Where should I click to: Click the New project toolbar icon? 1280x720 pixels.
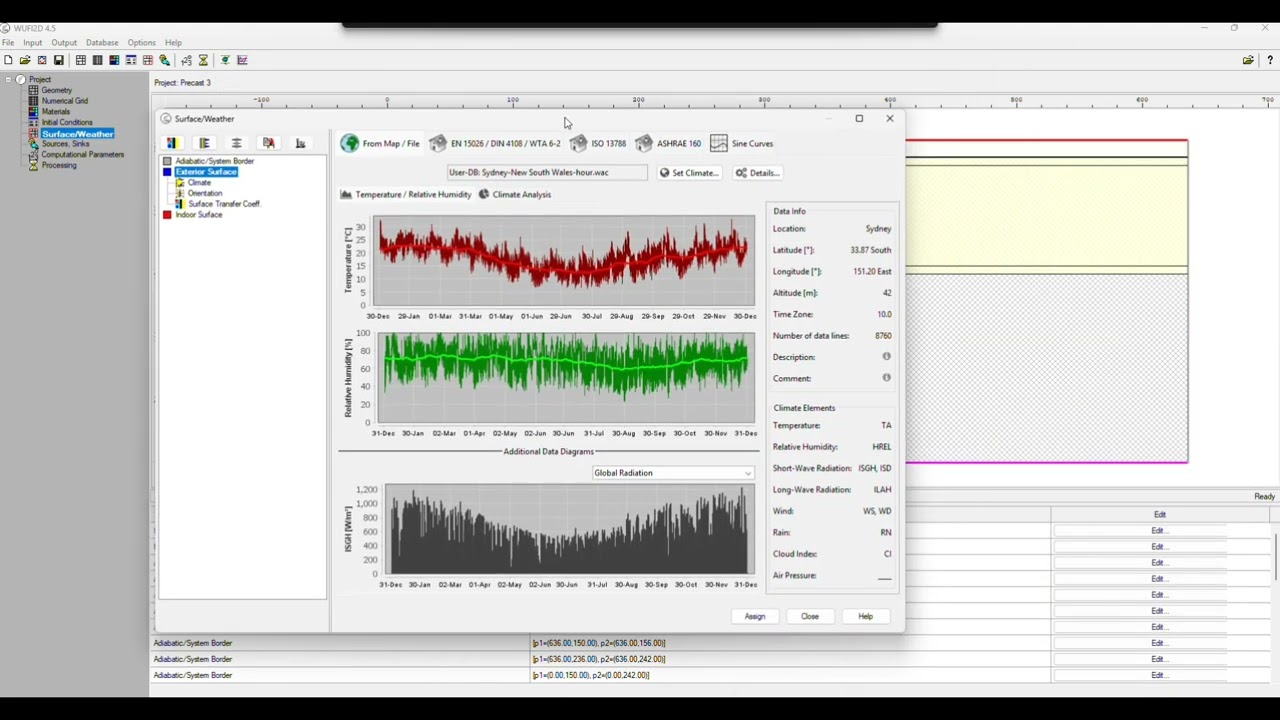point(8,60)
